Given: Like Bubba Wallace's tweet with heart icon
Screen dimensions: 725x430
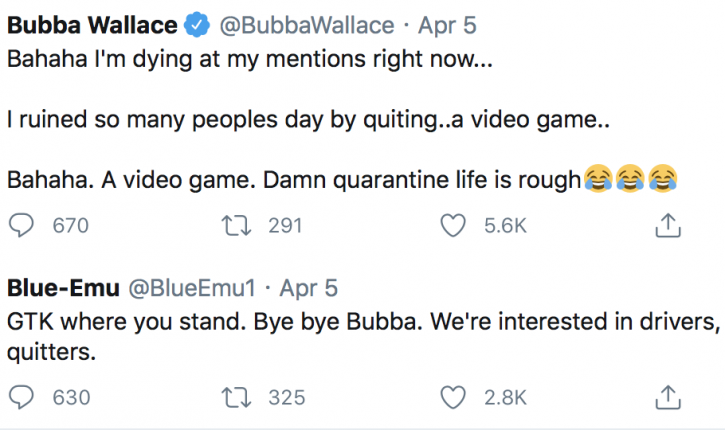Looking at the screenshot, I should [453, 227].
